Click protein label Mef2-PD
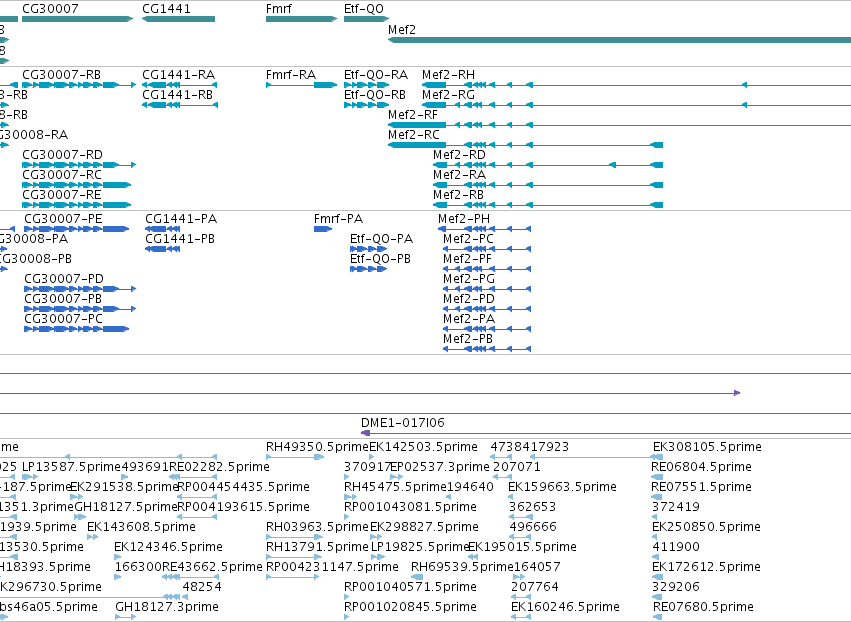 469,299
